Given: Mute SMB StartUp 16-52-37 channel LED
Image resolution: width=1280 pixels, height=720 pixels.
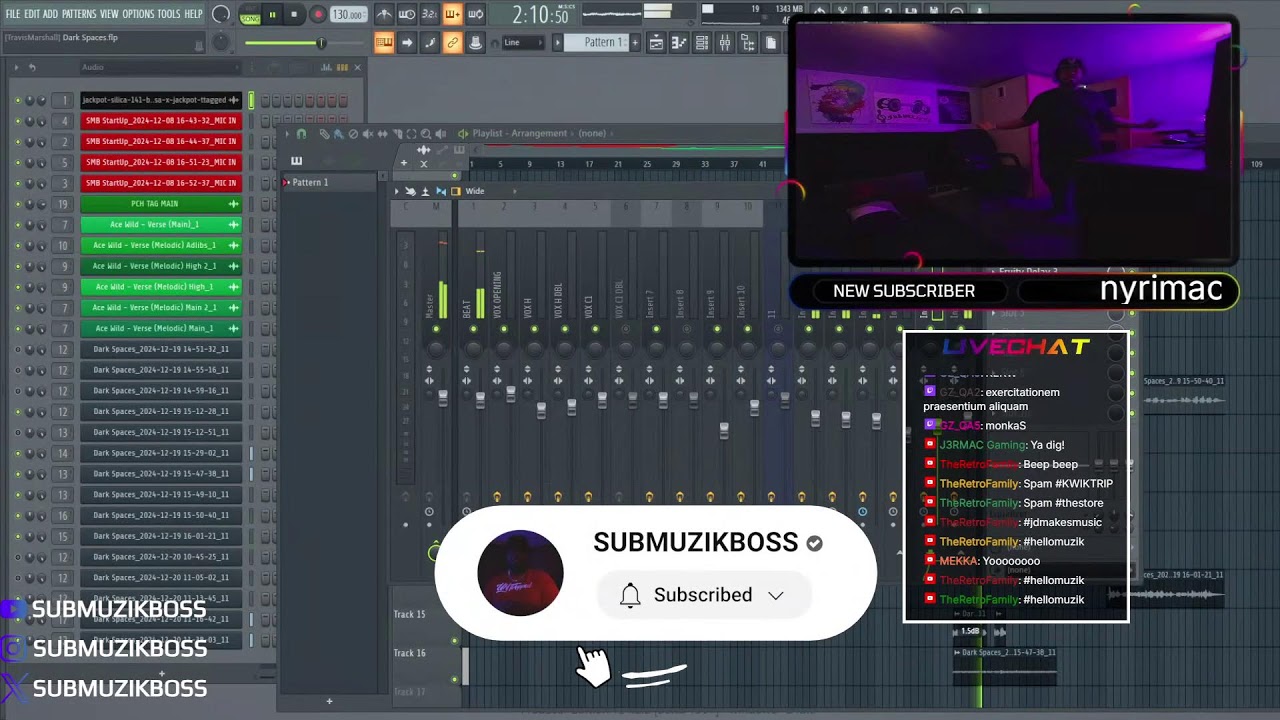Looking at the screenshot, I should click(x=17, y=183).
